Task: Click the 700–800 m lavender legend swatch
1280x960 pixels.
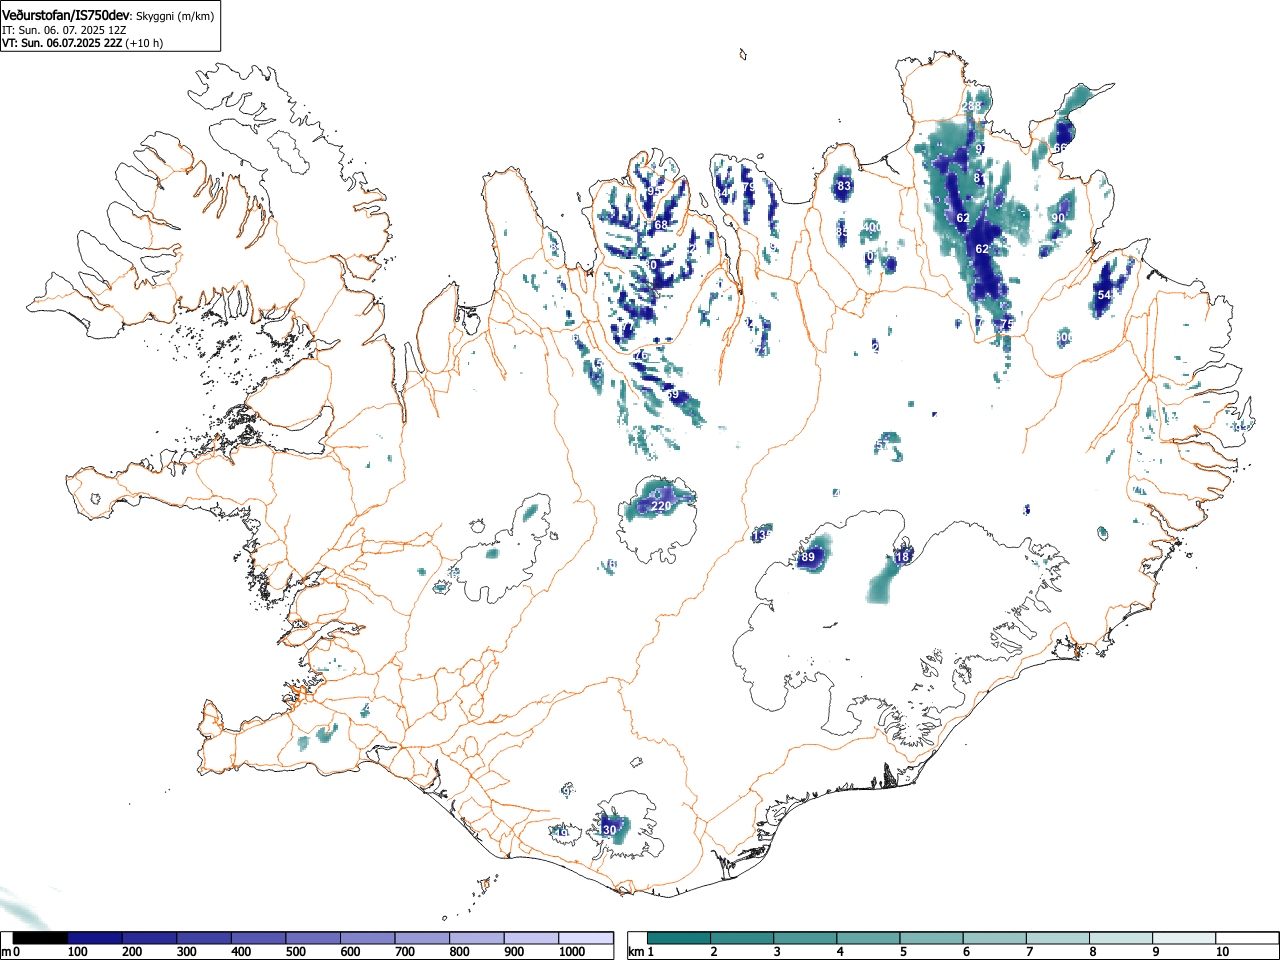Action: (422, 938)
